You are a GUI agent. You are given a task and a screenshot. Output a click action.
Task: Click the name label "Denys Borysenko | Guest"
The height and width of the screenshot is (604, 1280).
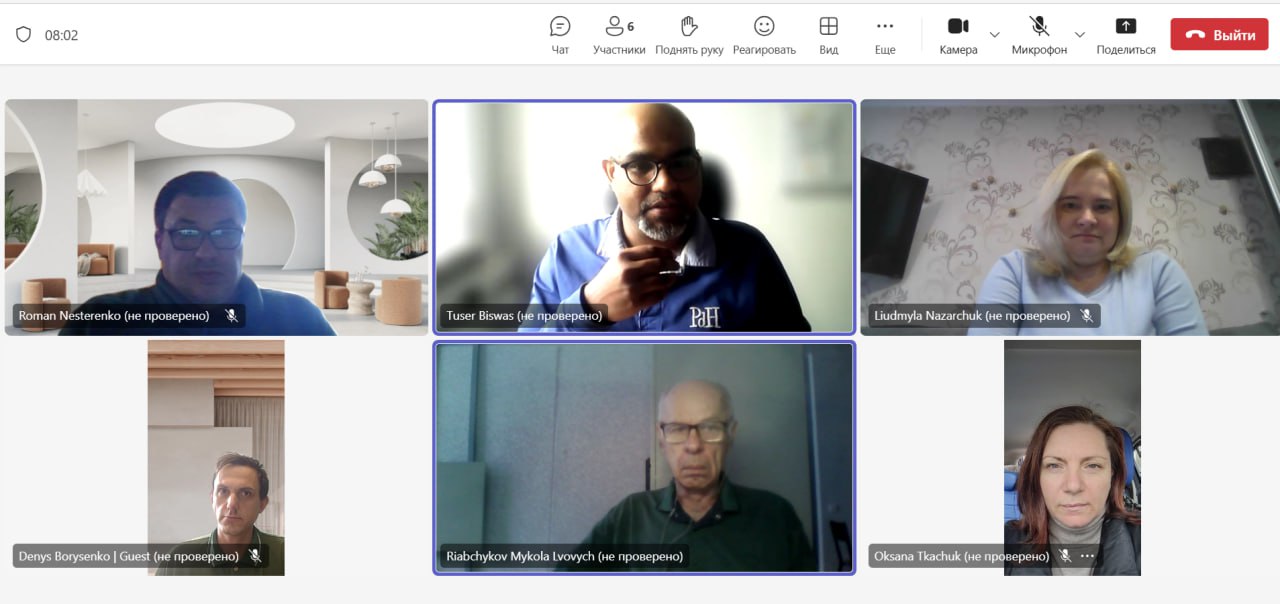pyautogui.click(x=84, y=556)
